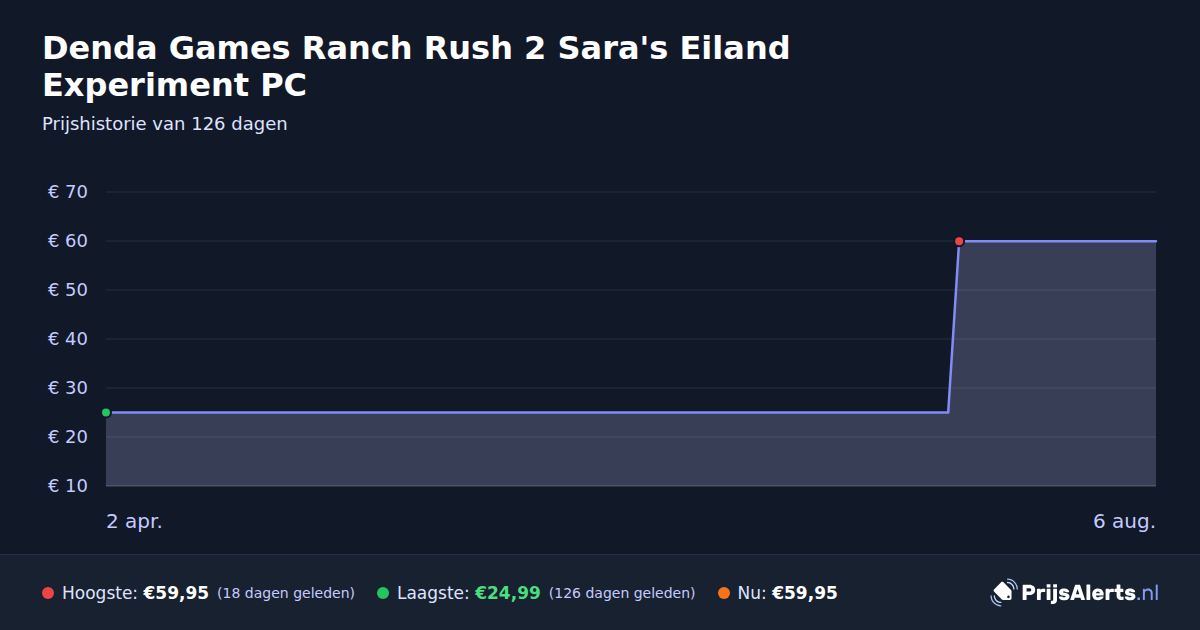1200x630 pixels.
Task: Click the 2 apr. start date label
Action: coord(134,521)
